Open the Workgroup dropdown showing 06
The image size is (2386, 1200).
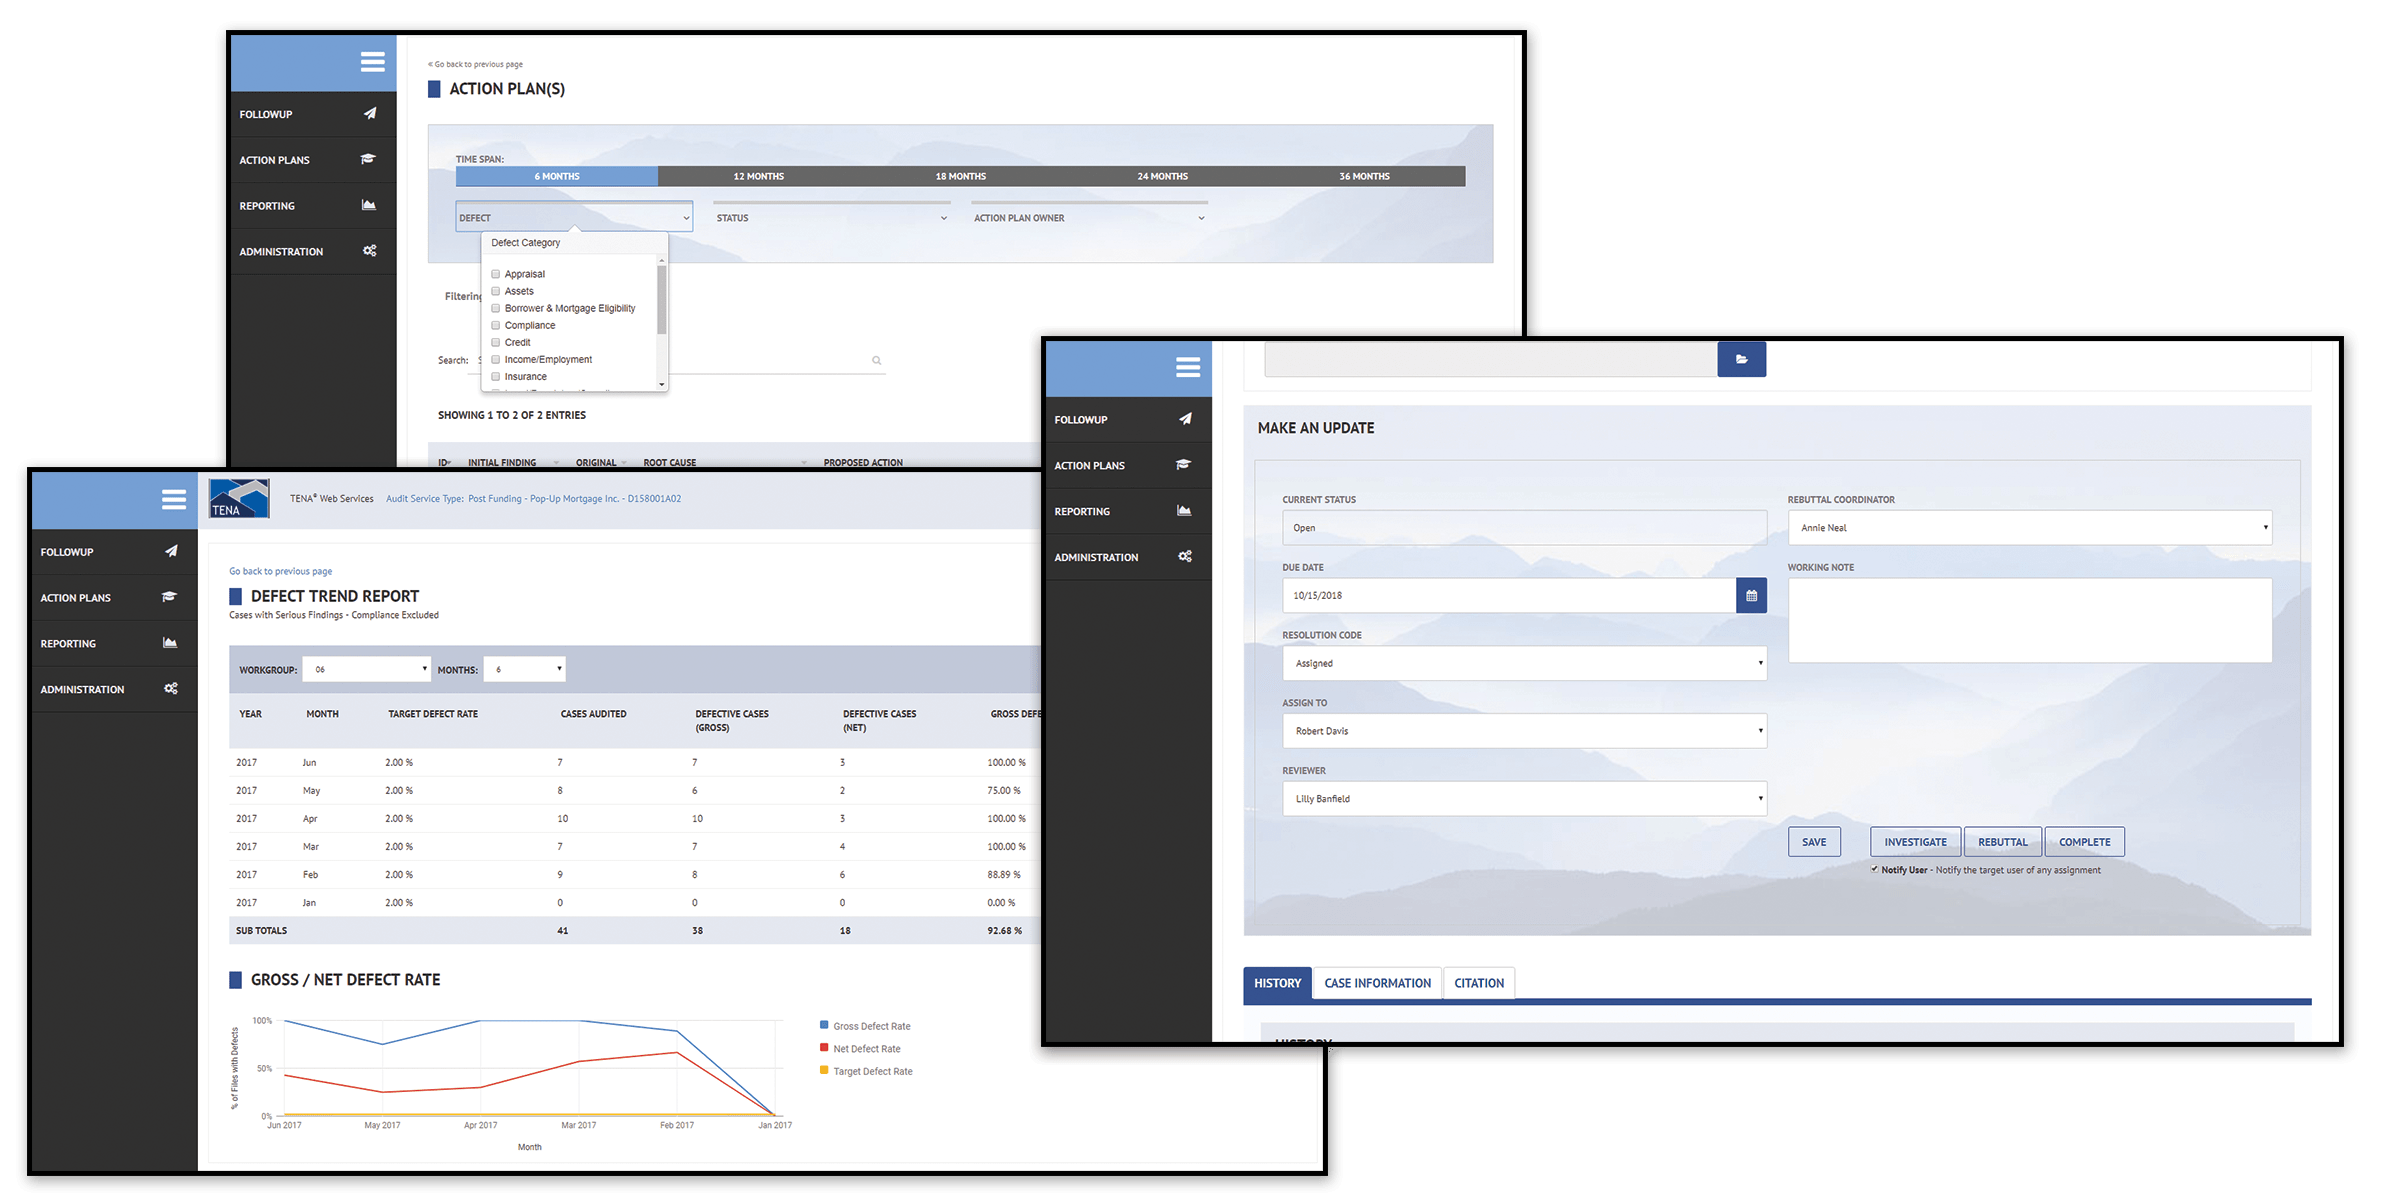tap(367, 669)
